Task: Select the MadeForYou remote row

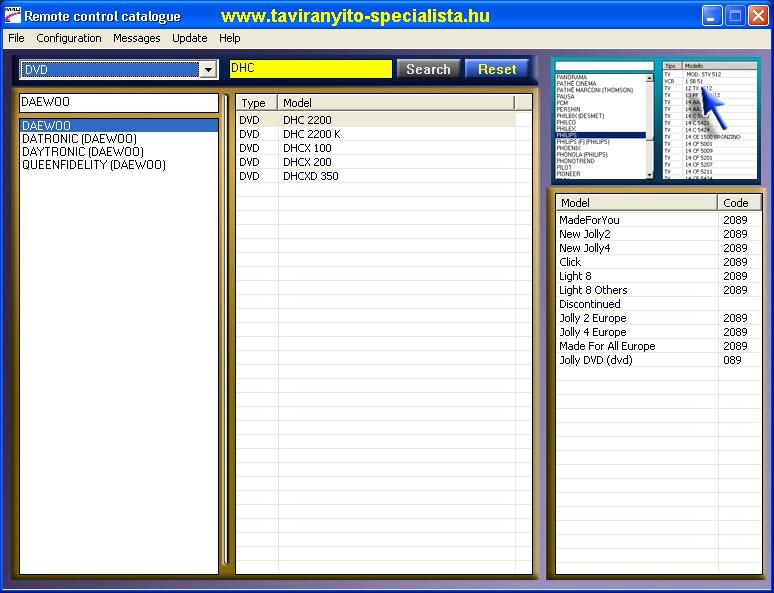Action: click(658, 220)
